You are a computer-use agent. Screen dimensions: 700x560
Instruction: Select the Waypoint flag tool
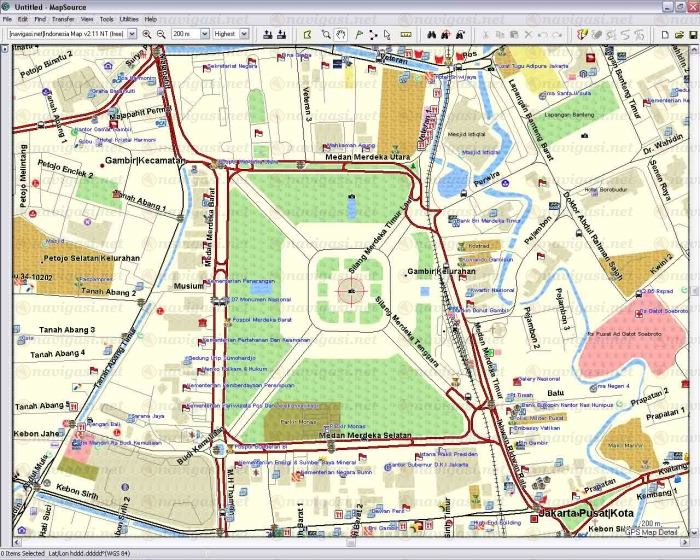tap(357, 34)
